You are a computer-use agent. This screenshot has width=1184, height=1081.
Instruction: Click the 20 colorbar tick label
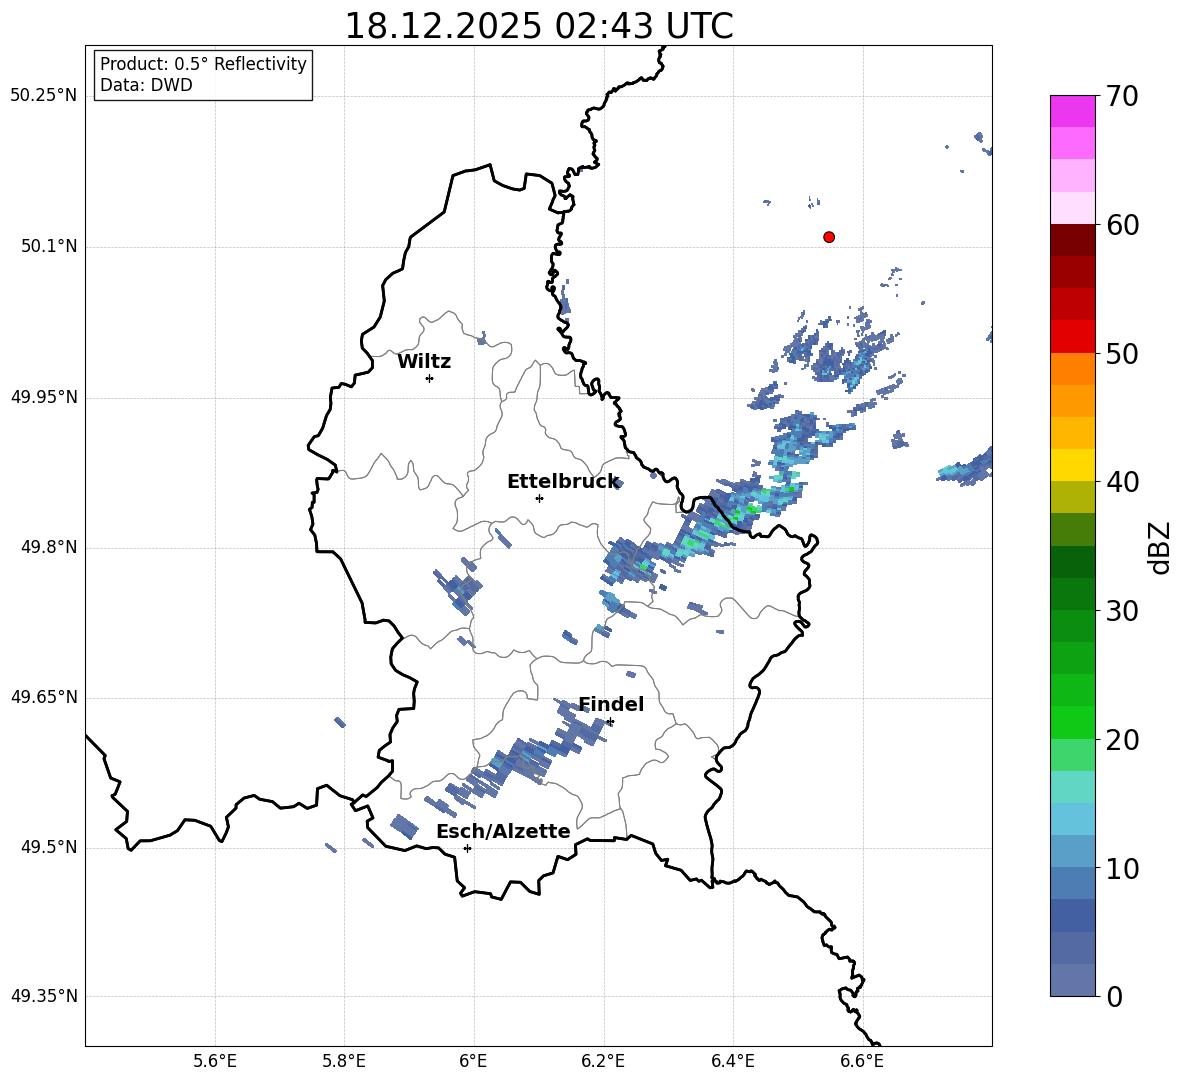coord(1122,739)
